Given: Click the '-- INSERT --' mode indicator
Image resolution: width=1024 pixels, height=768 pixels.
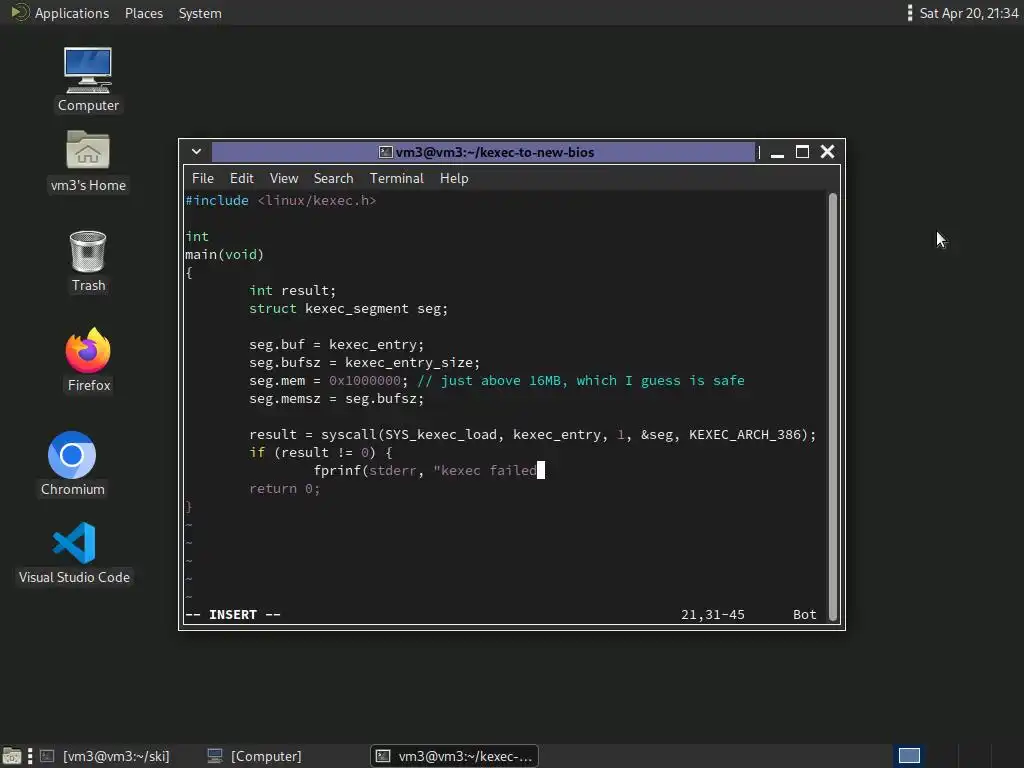Looking at the screenshot, I should tap(232, 615).
